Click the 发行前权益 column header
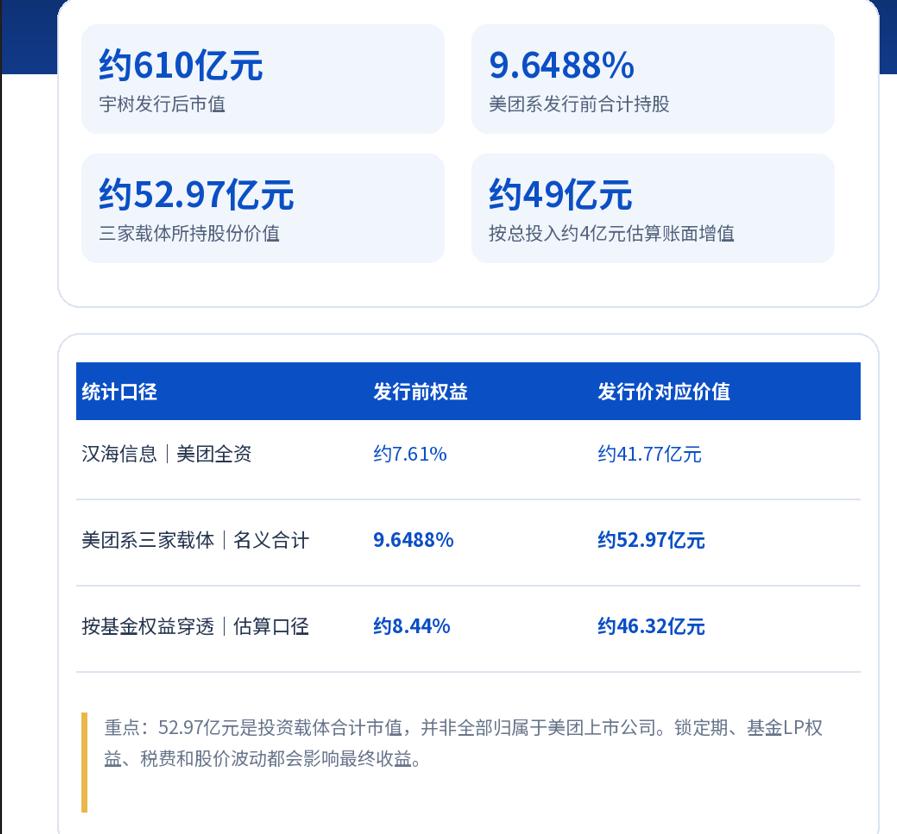The image size is (897, 834). tap(420, 392)
